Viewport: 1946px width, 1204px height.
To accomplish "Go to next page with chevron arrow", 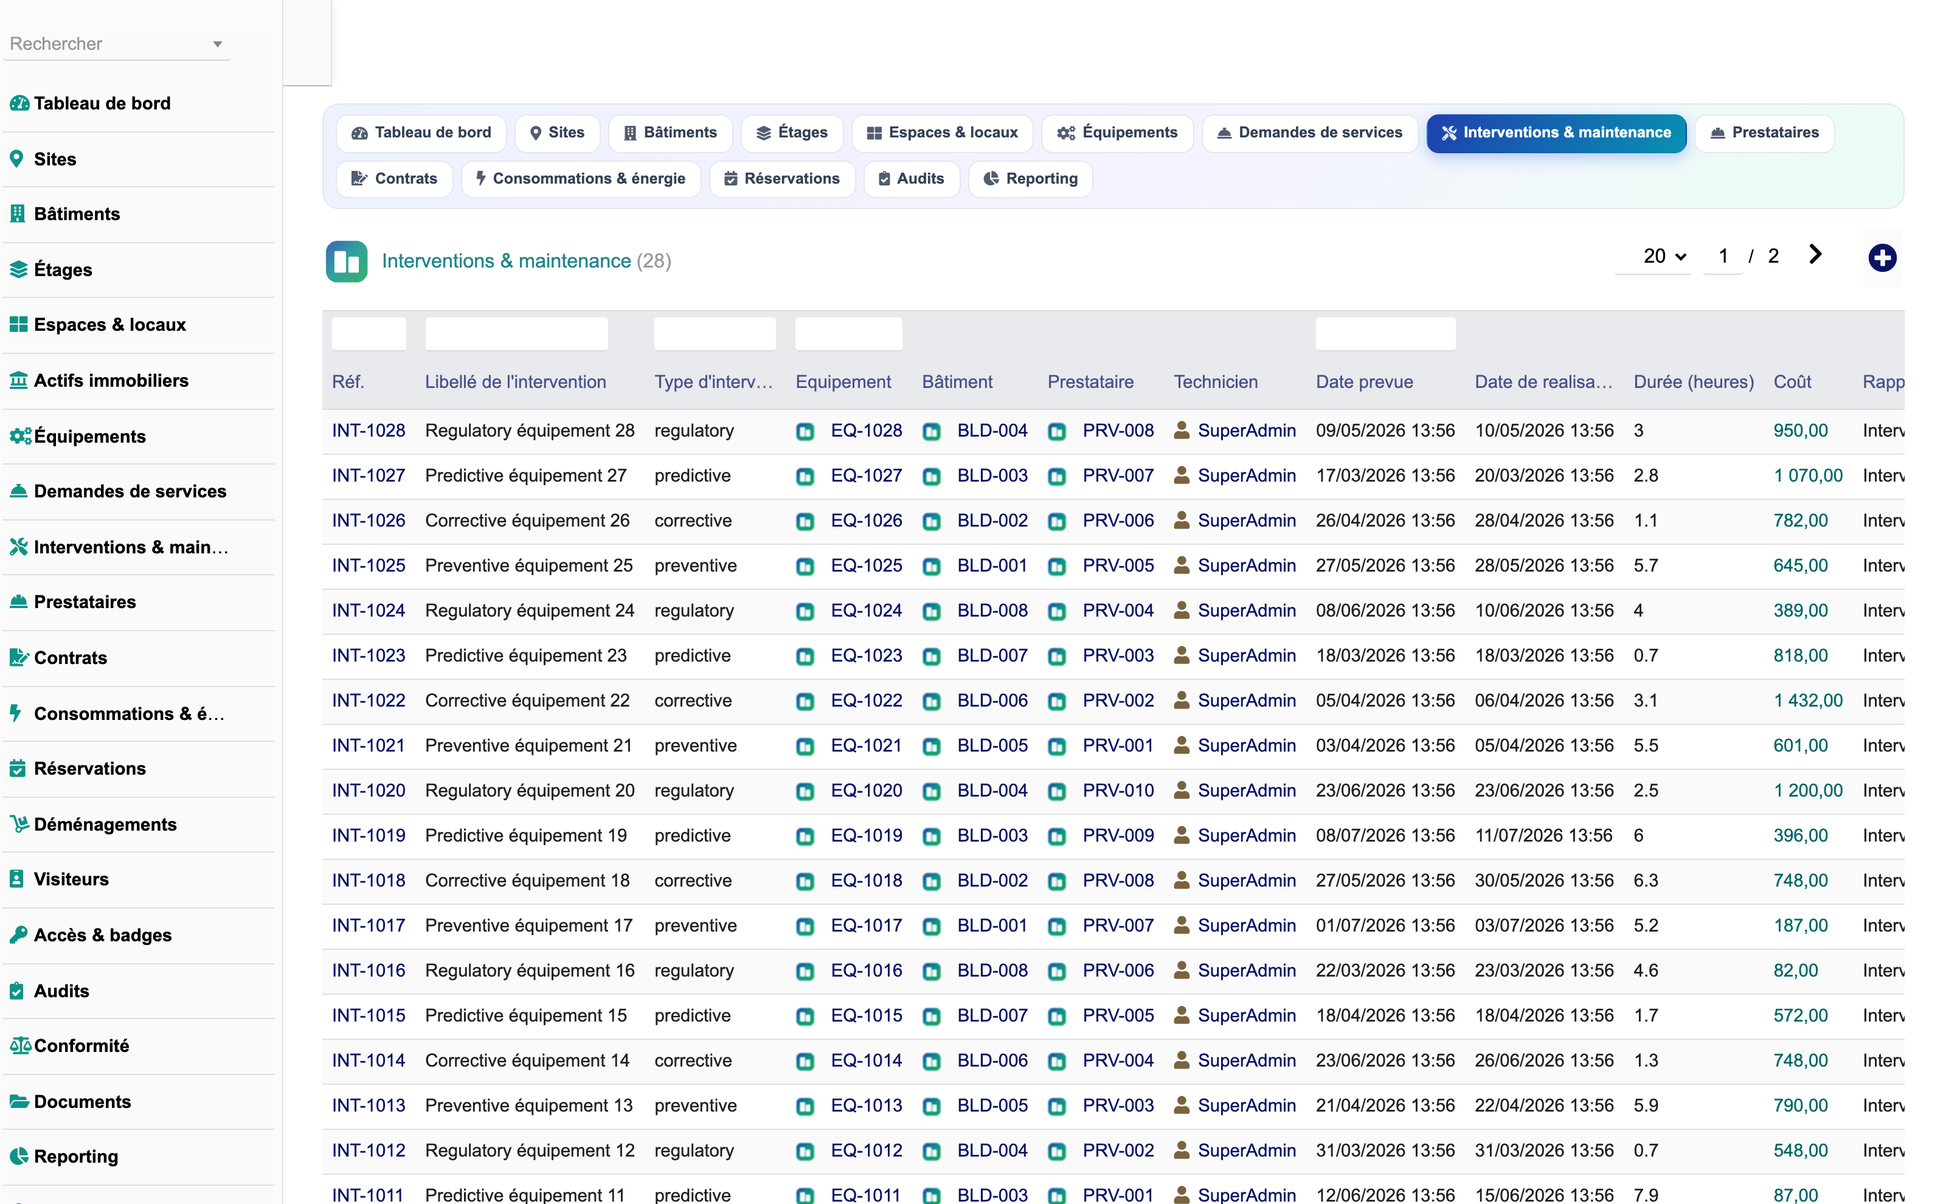I will [1815, 255].
